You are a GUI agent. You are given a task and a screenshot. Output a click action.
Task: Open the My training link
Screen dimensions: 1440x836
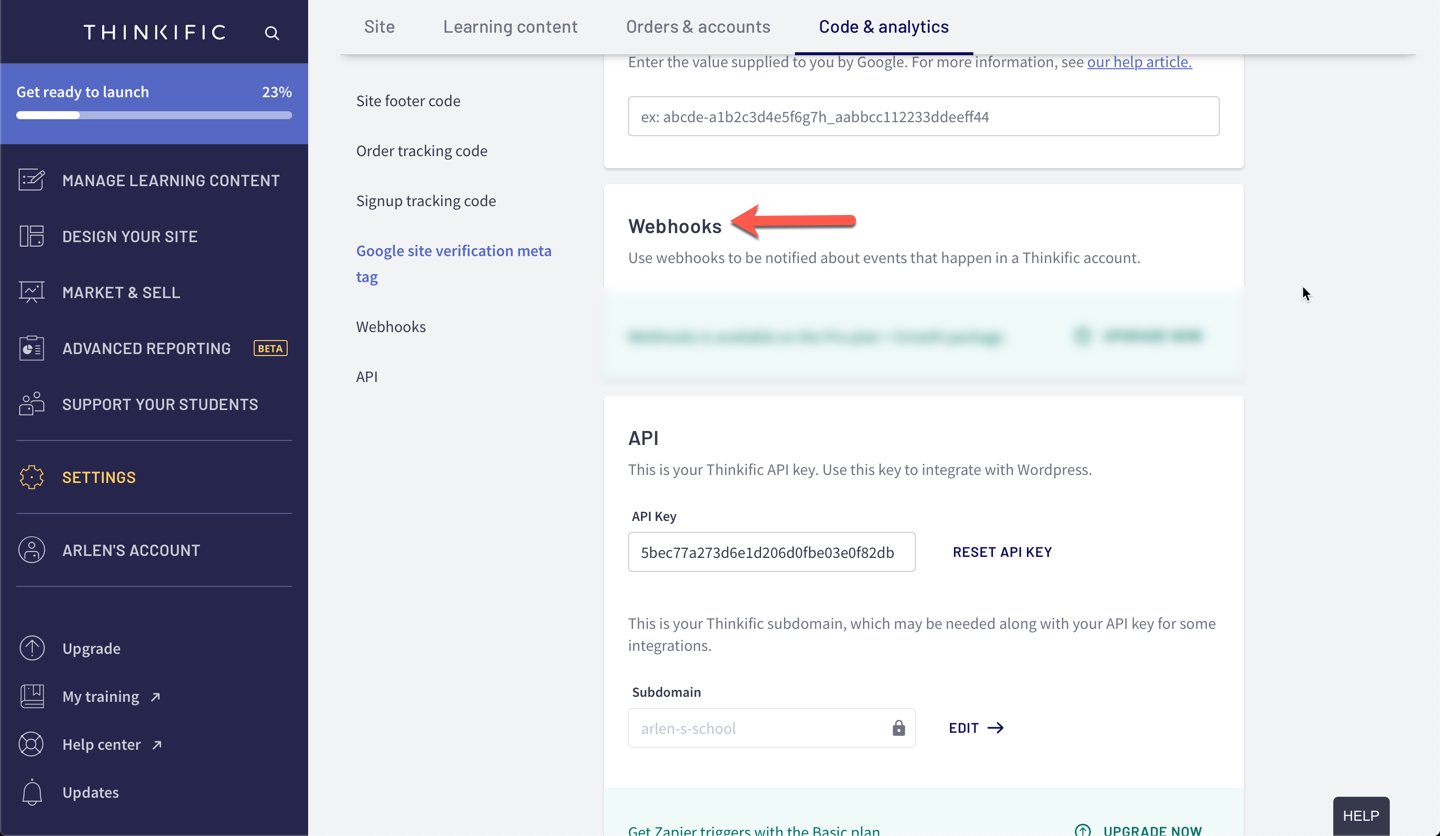[100, 696]
